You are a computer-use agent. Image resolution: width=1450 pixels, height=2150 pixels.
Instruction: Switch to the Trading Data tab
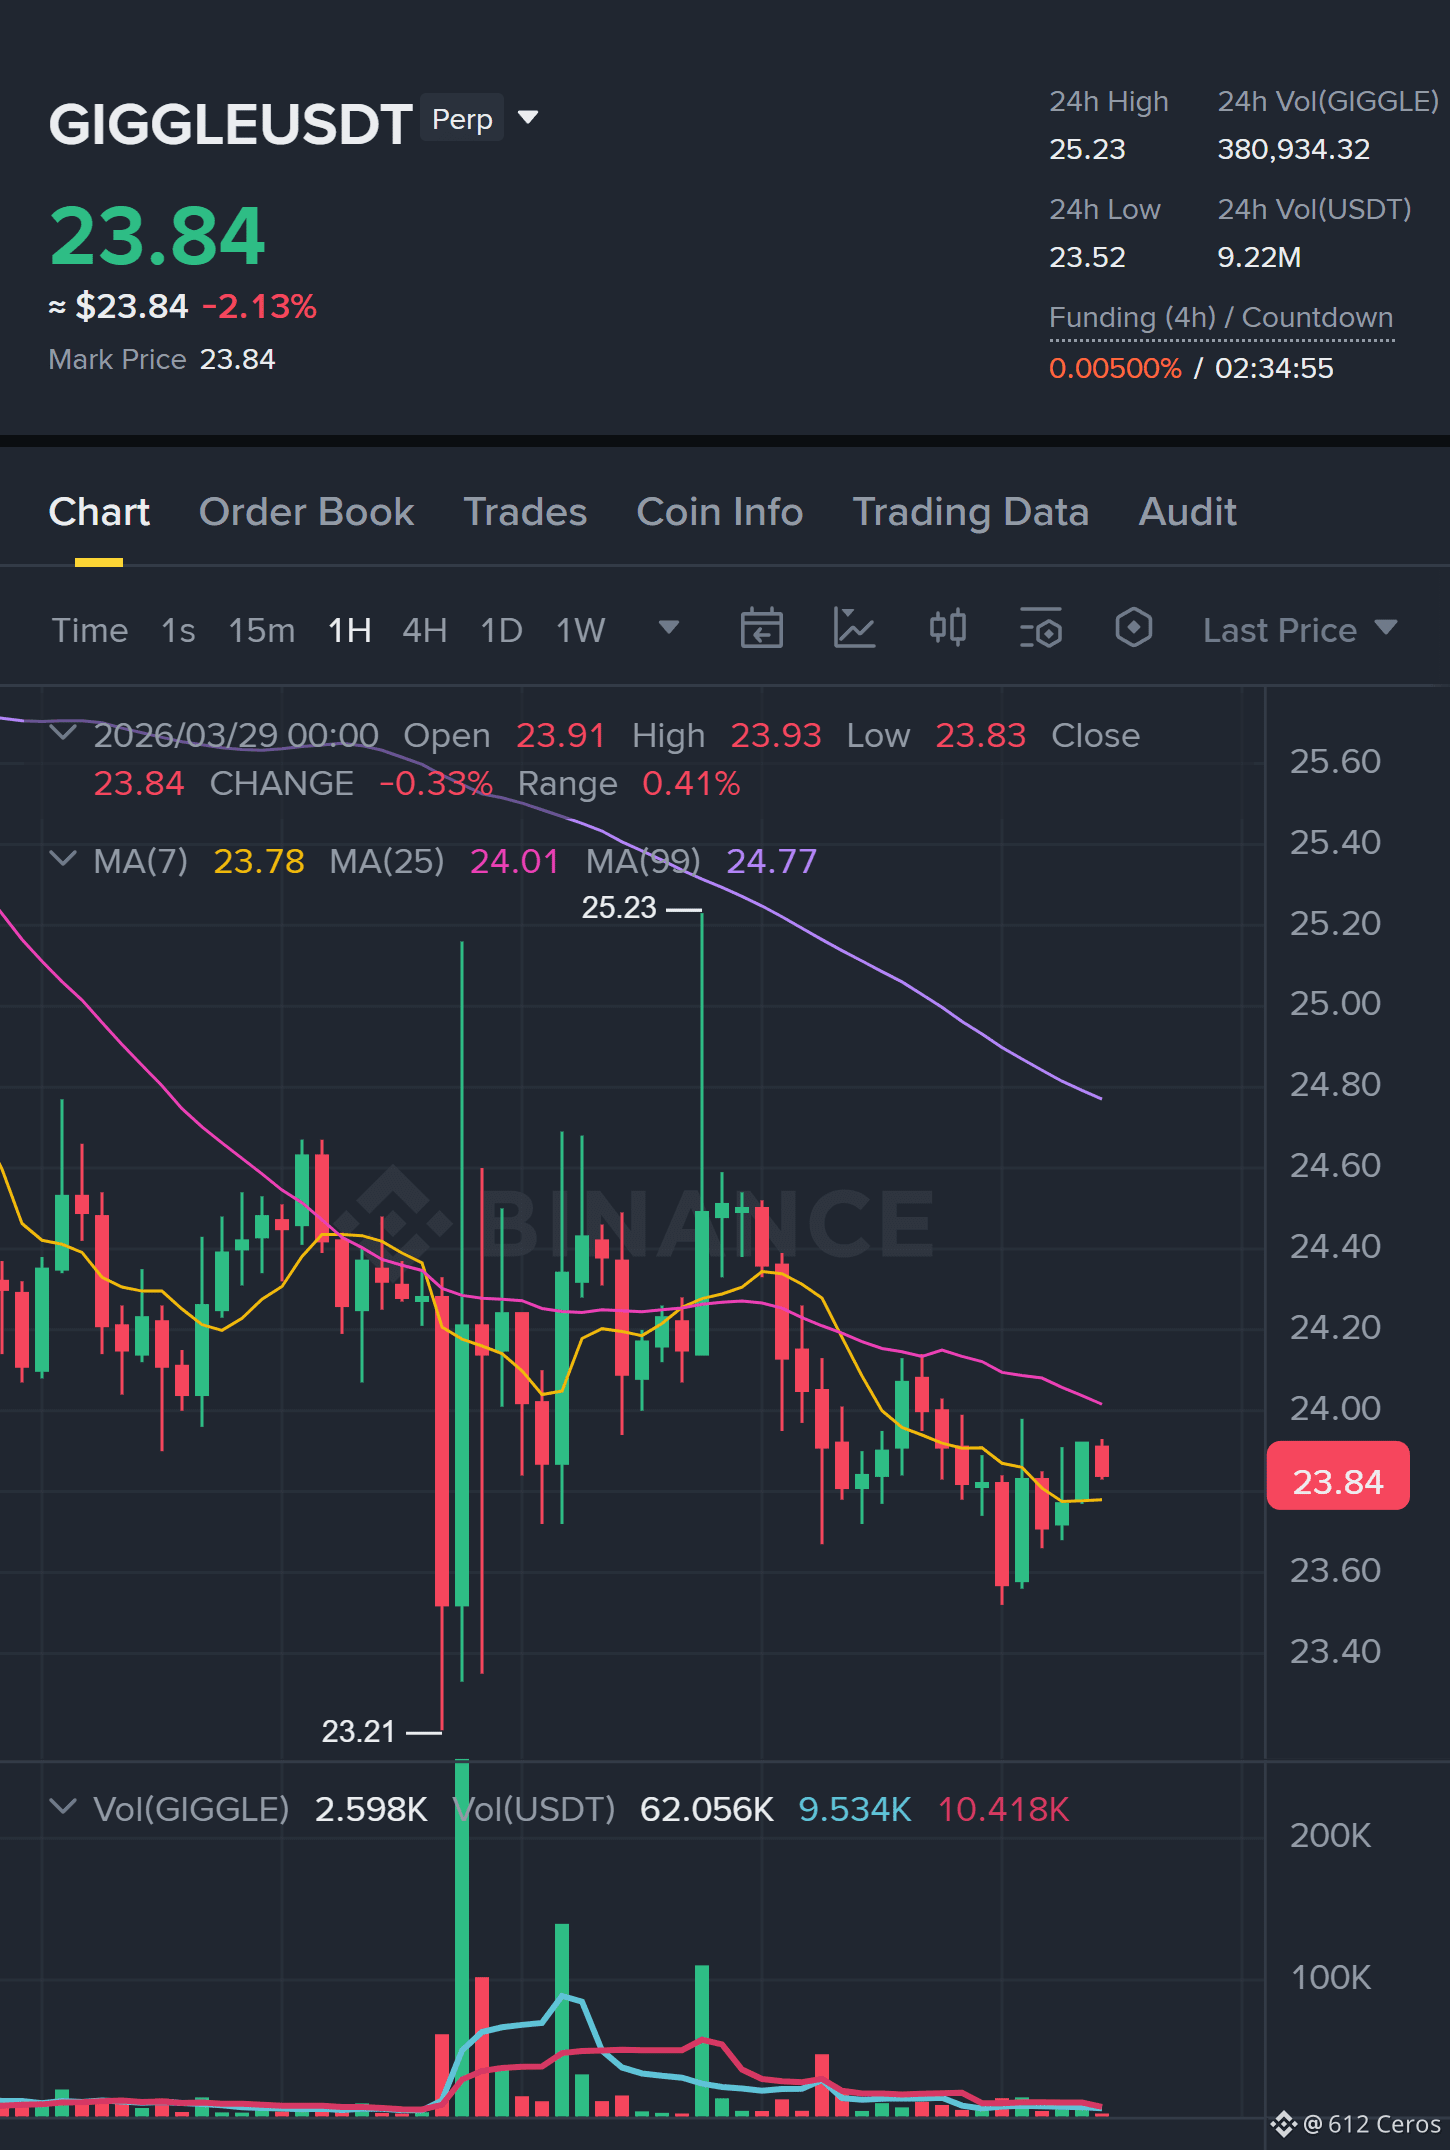click(970, 512)
